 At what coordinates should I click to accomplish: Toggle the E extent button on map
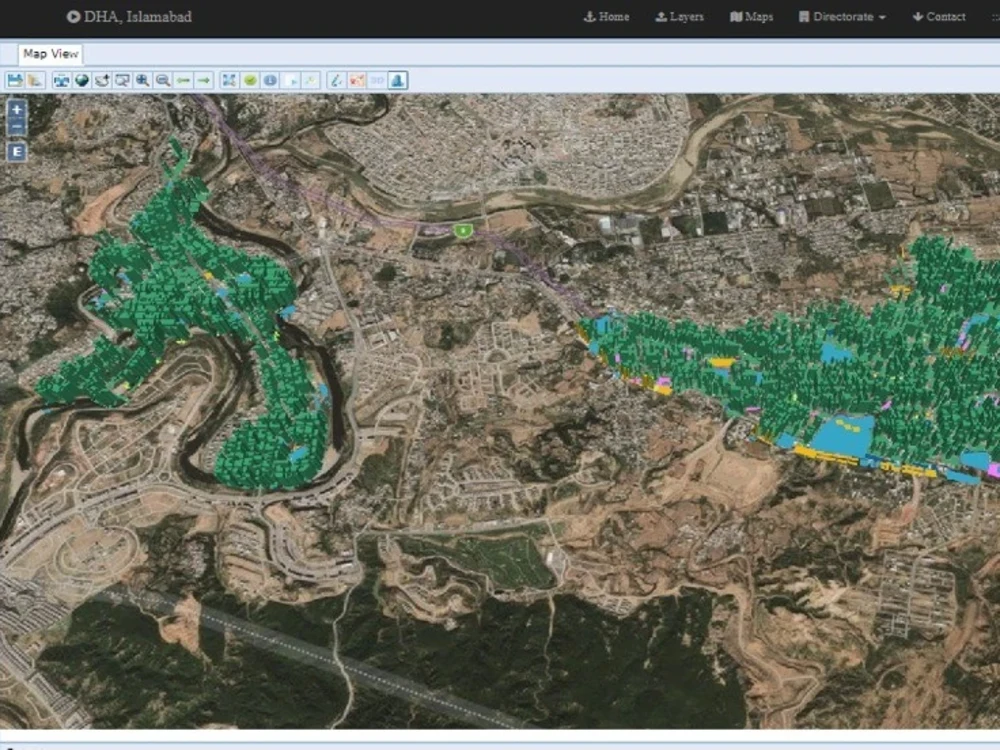click(x=15, y=152)
